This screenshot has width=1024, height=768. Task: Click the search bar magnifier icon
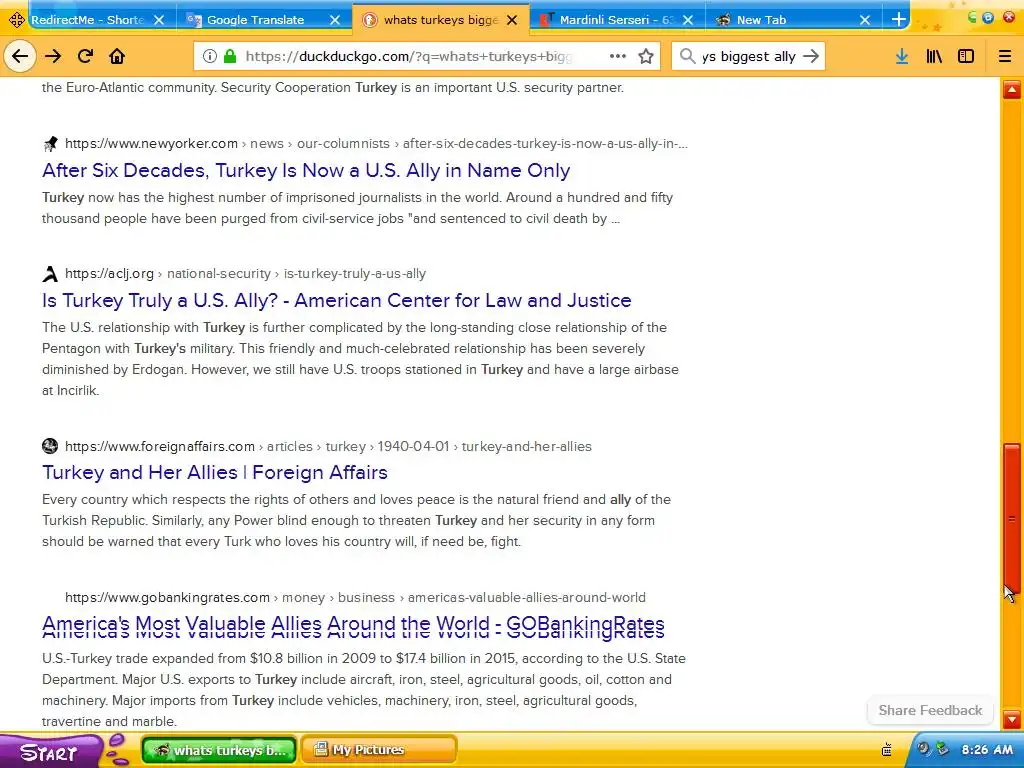[x=687, y=56]
